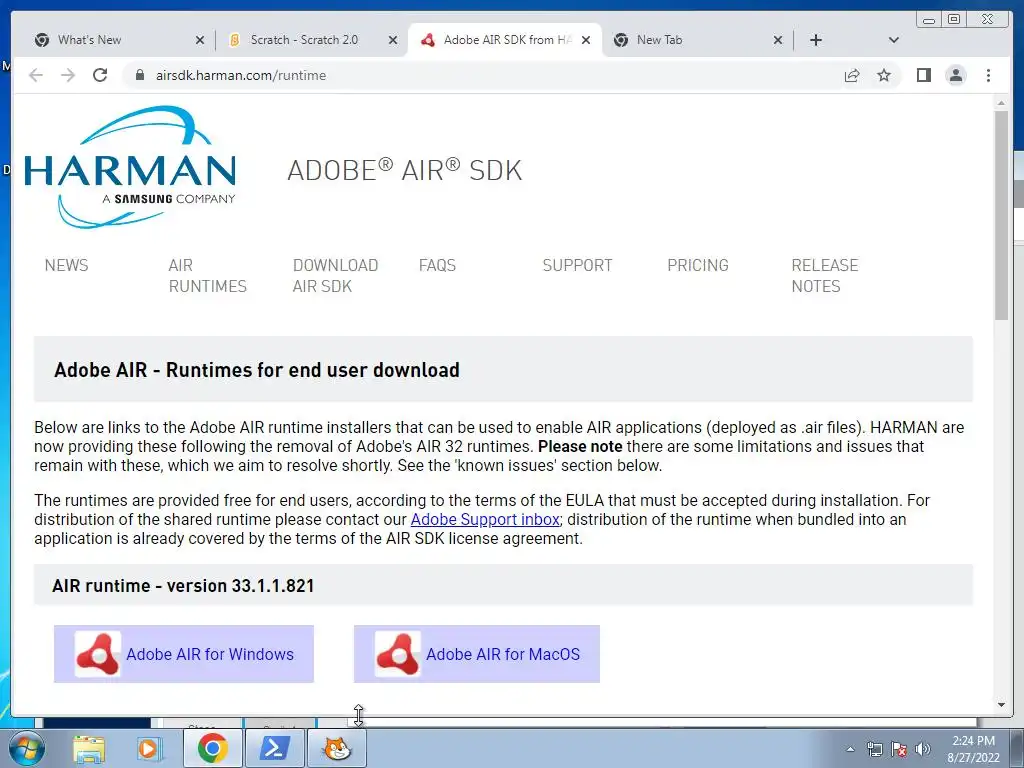Open the FAQS page
Image resolution: width=1024 pixels, height=768 pixels.
click(437, 265)
